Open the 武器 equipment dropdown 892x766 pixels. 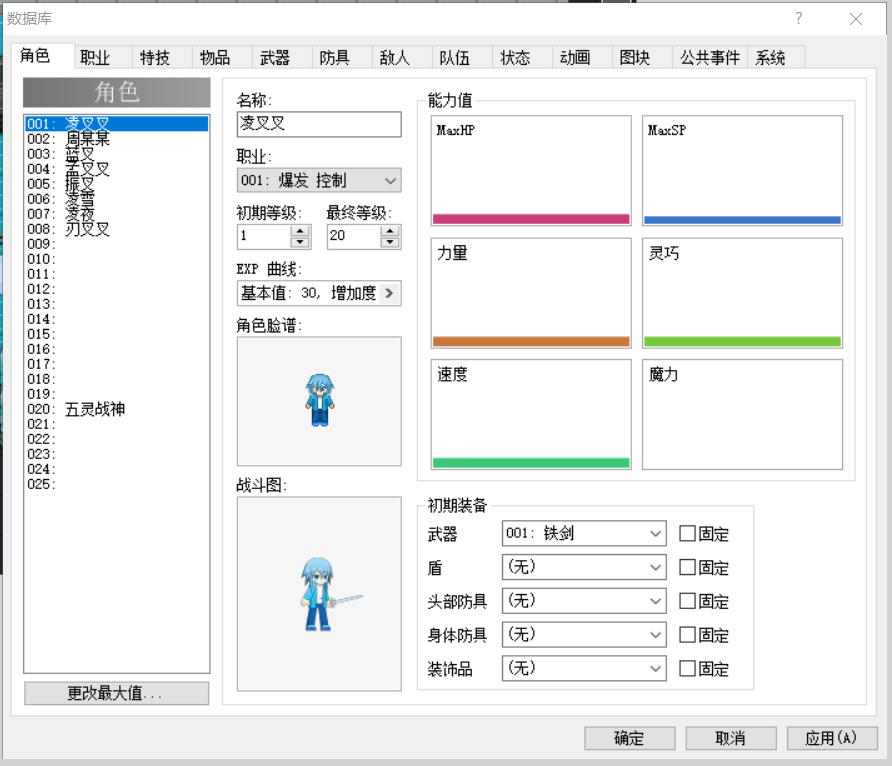point(584,533)
